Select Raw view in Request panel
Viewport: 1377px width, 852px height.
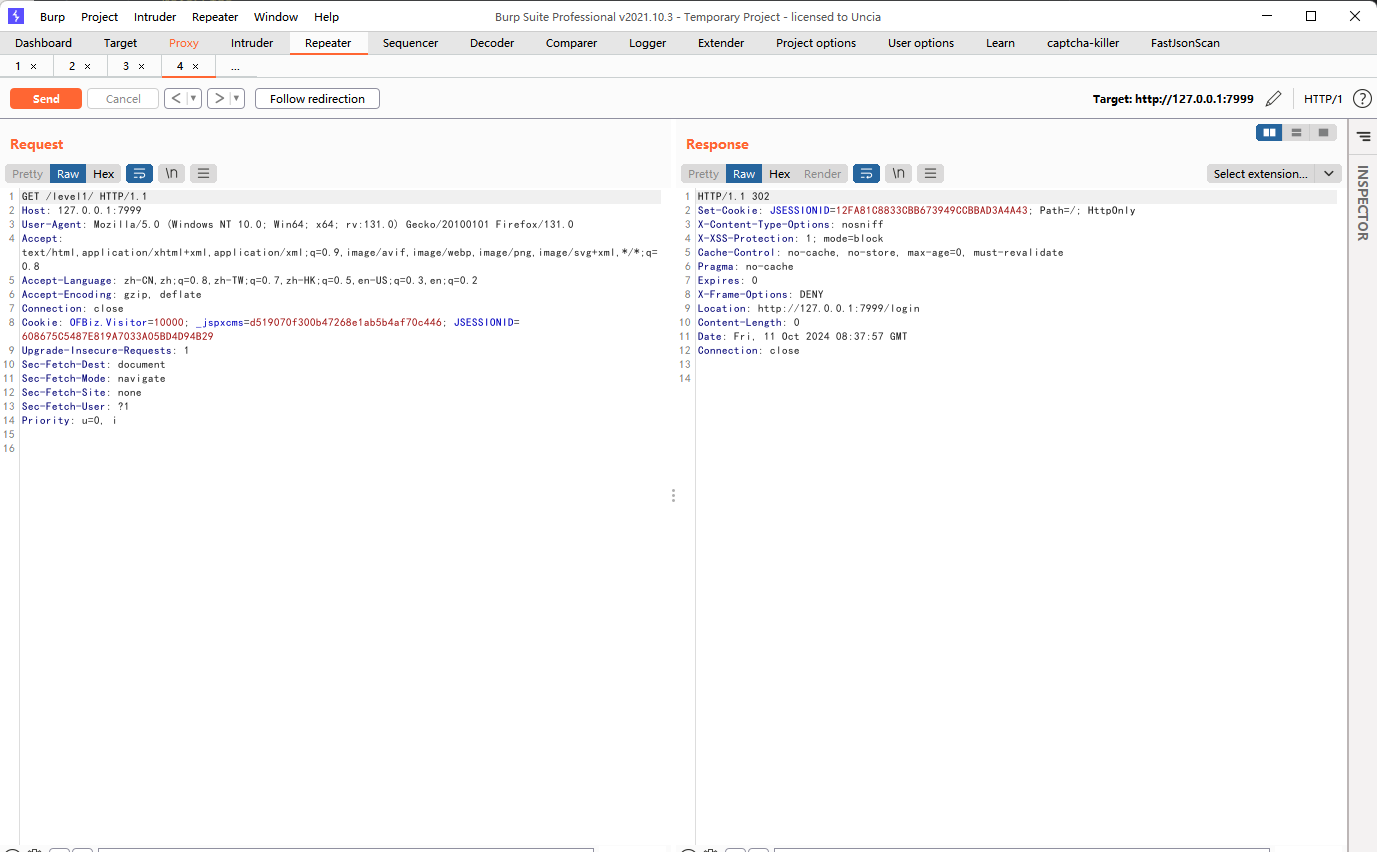click(x=68, y=174)
